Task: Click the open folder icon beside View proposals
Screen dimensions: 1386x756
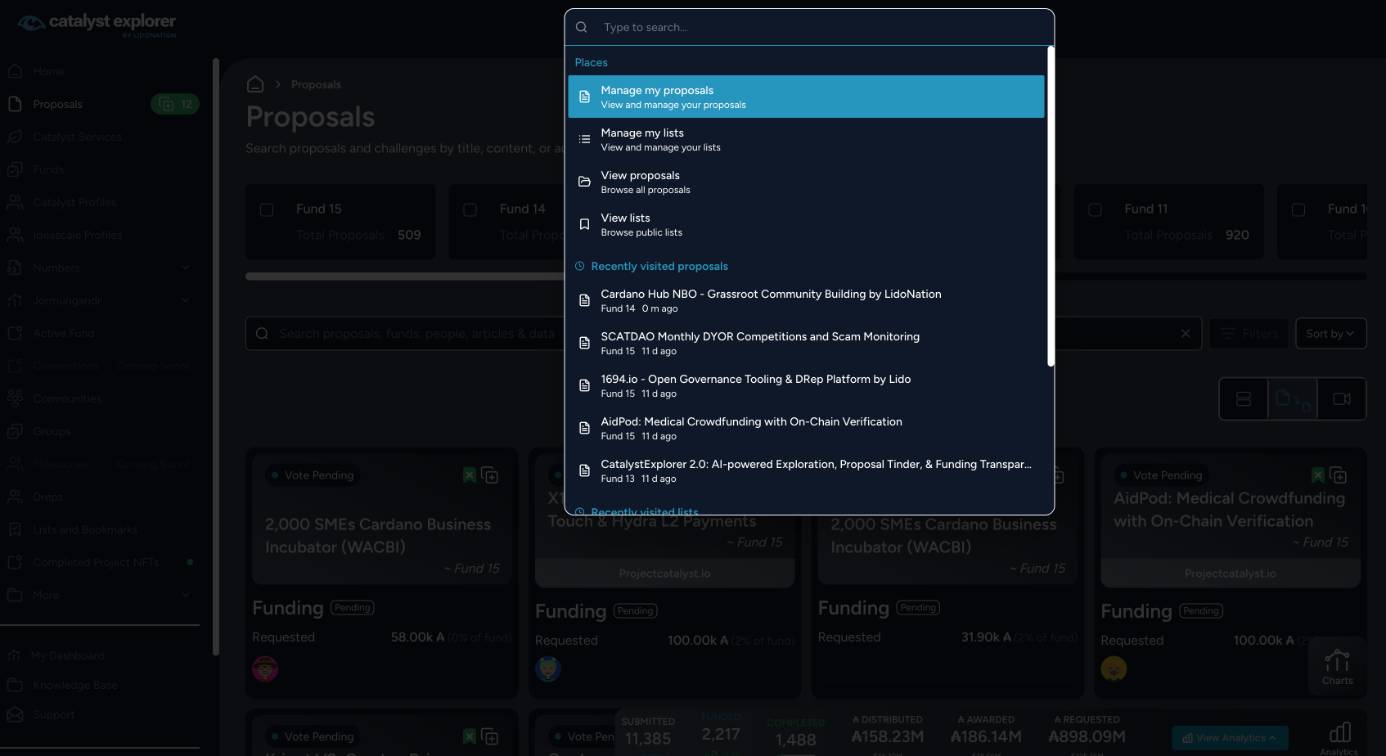Action: pos(585,182)
